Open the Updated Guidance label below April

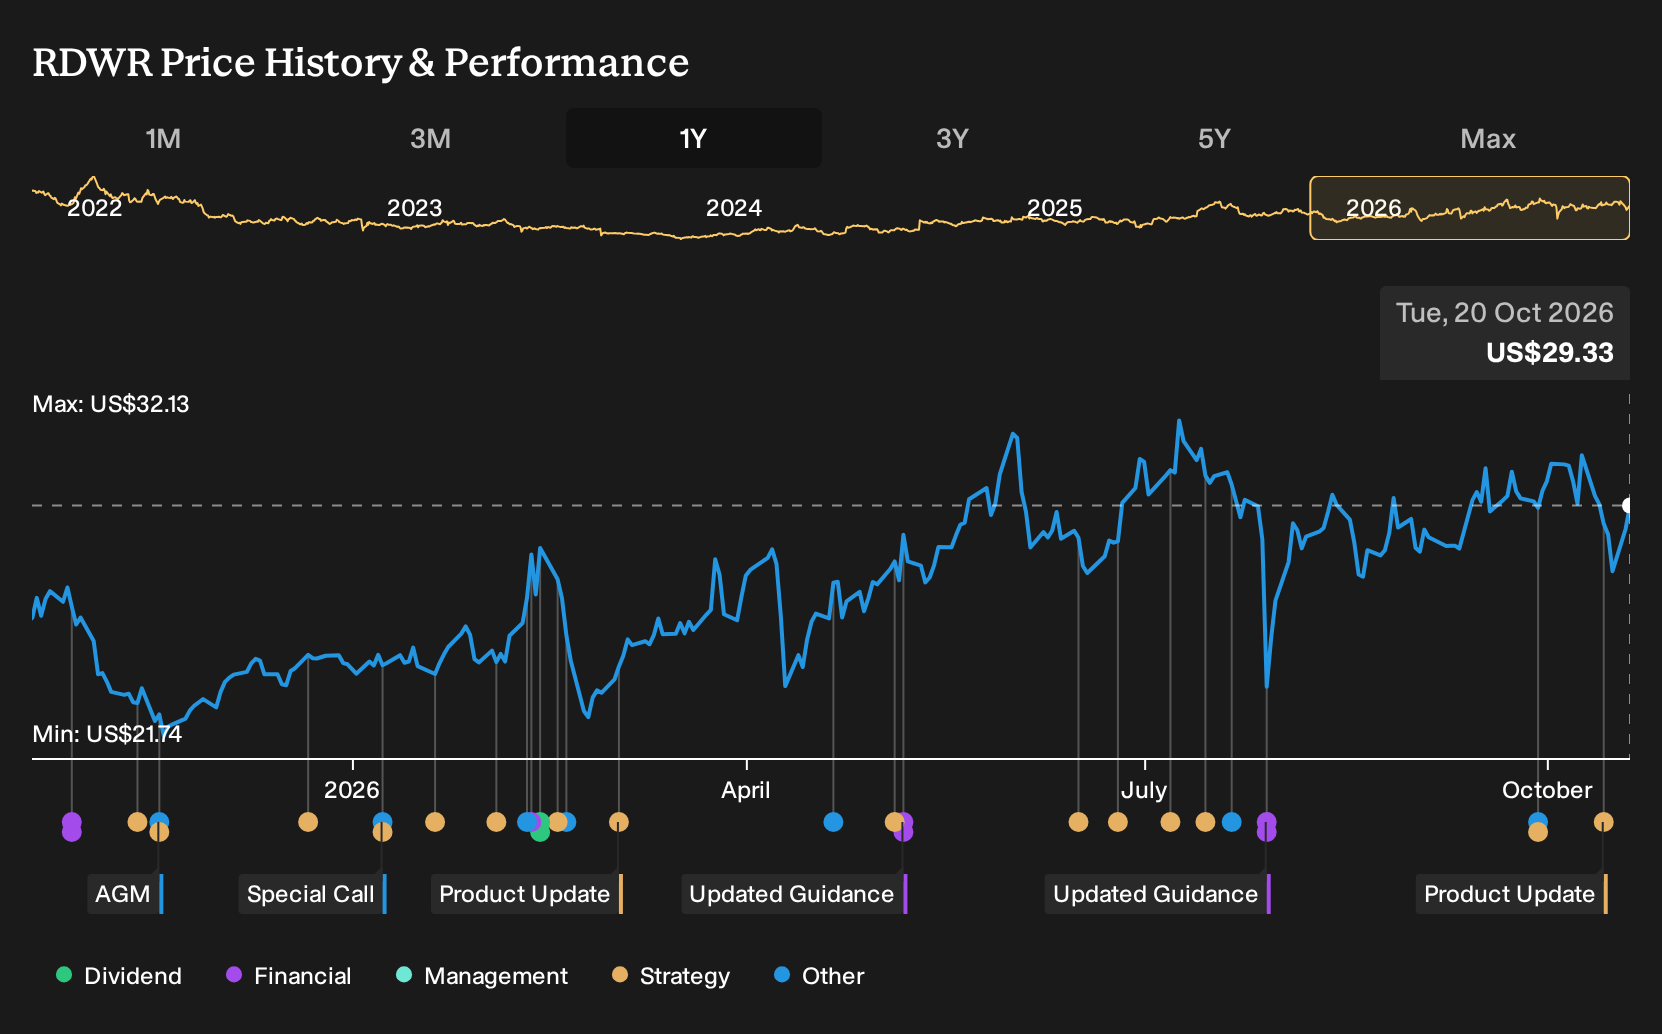[x=794, y=894]
